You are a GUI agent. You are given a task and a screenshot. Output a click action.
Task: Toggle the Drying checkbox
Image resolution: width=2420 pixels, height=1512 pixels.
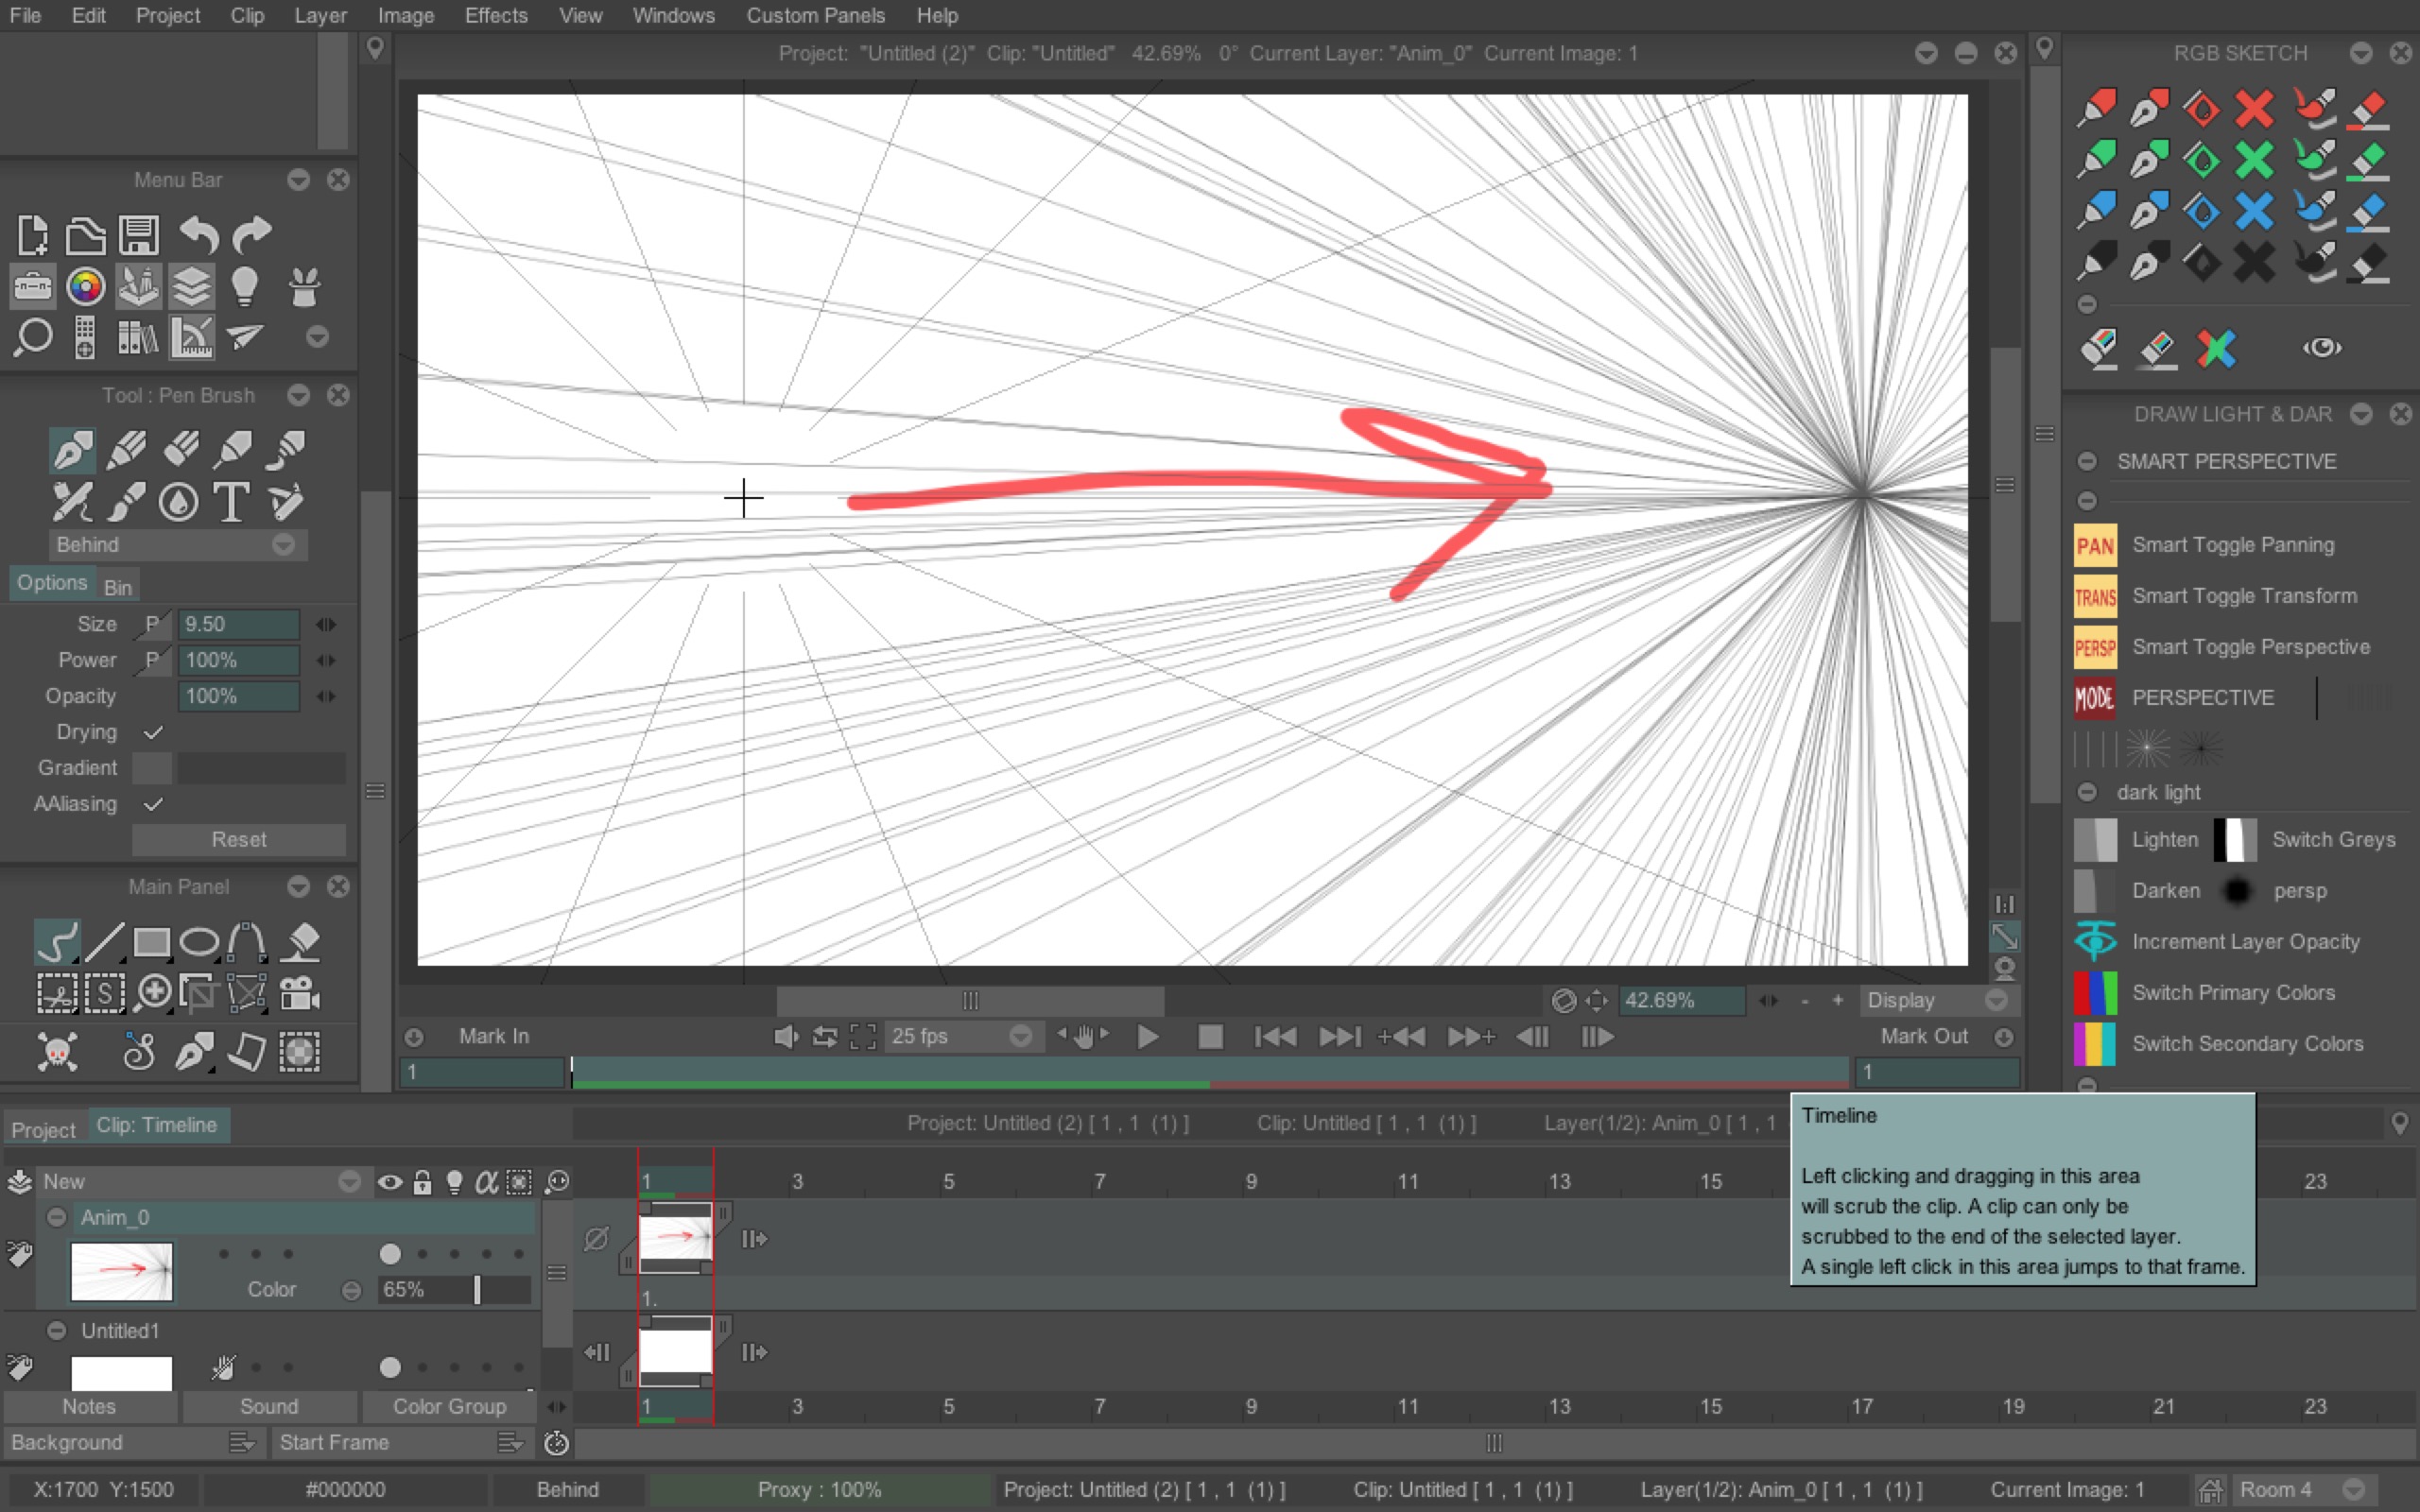pos(153,732)
